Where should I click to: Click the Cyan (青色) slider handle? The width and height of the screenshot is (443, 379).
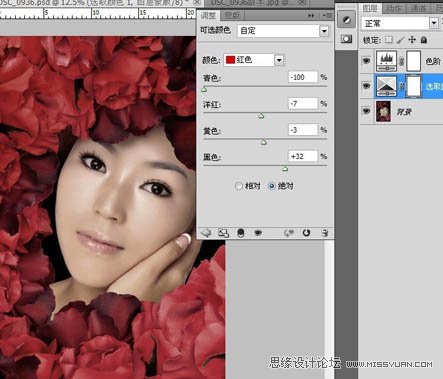pos(204,89)
